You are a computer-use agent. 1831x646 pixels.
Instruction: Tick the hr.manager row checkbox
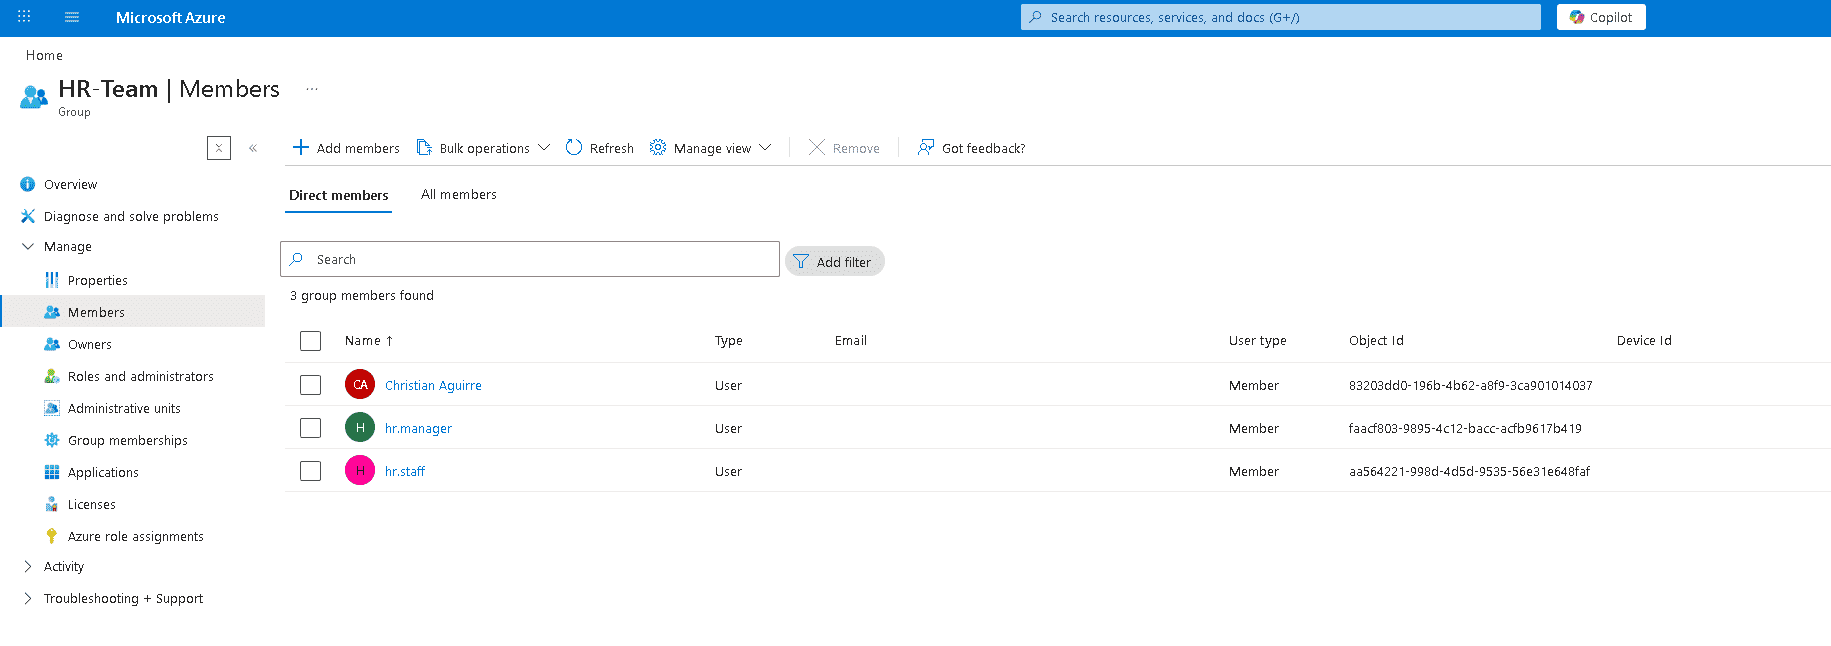[x=311, y=428]
